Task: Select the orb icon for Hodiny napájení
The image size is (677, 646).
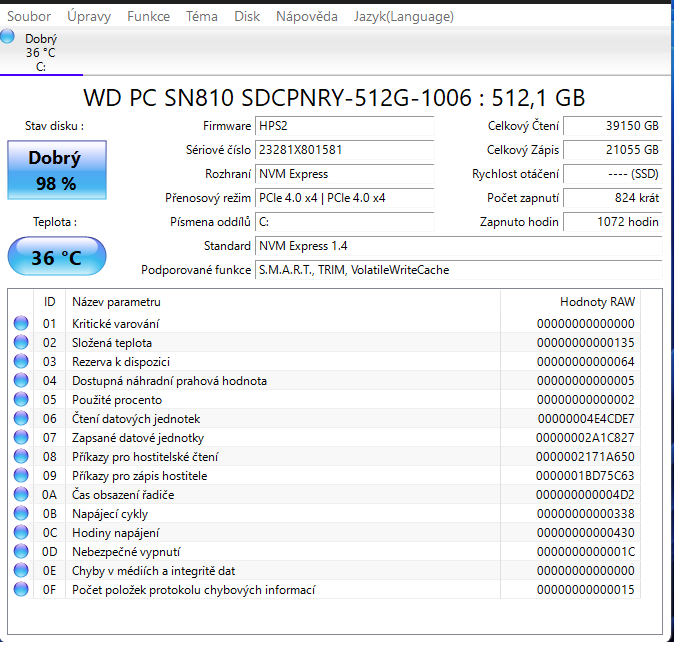Action: pos(21,533)
